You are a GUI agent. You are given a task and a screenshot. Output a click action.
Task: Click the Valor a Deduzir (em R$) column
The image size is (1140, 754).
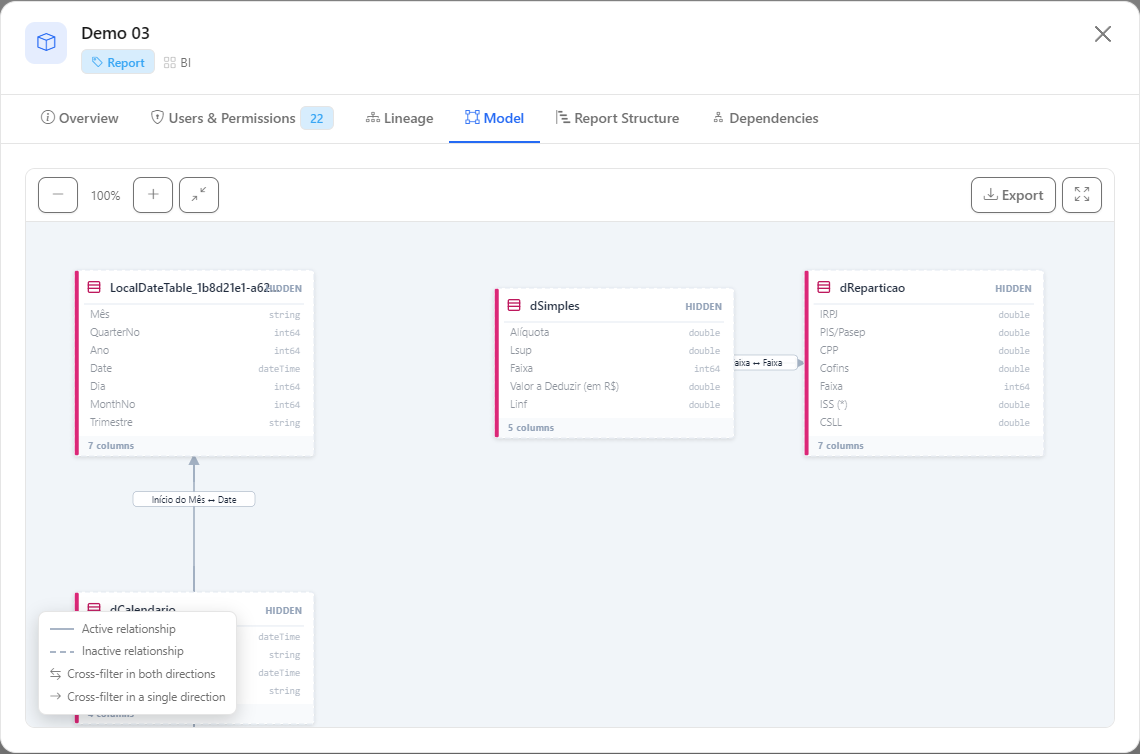pos(615,386)
